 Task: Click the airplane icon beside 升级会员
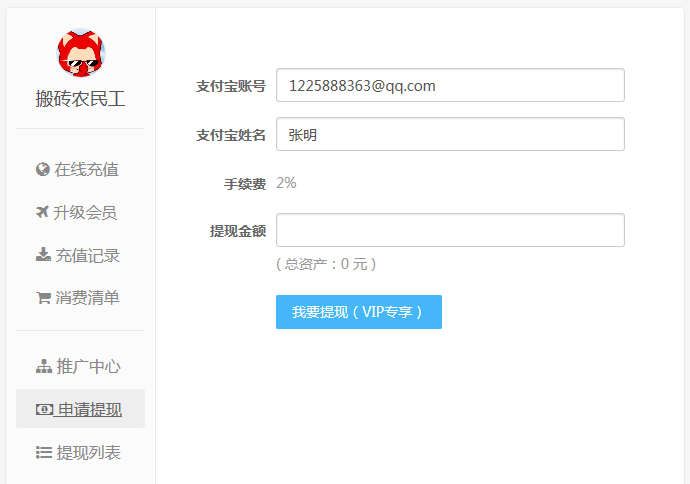tap(43, 212)
